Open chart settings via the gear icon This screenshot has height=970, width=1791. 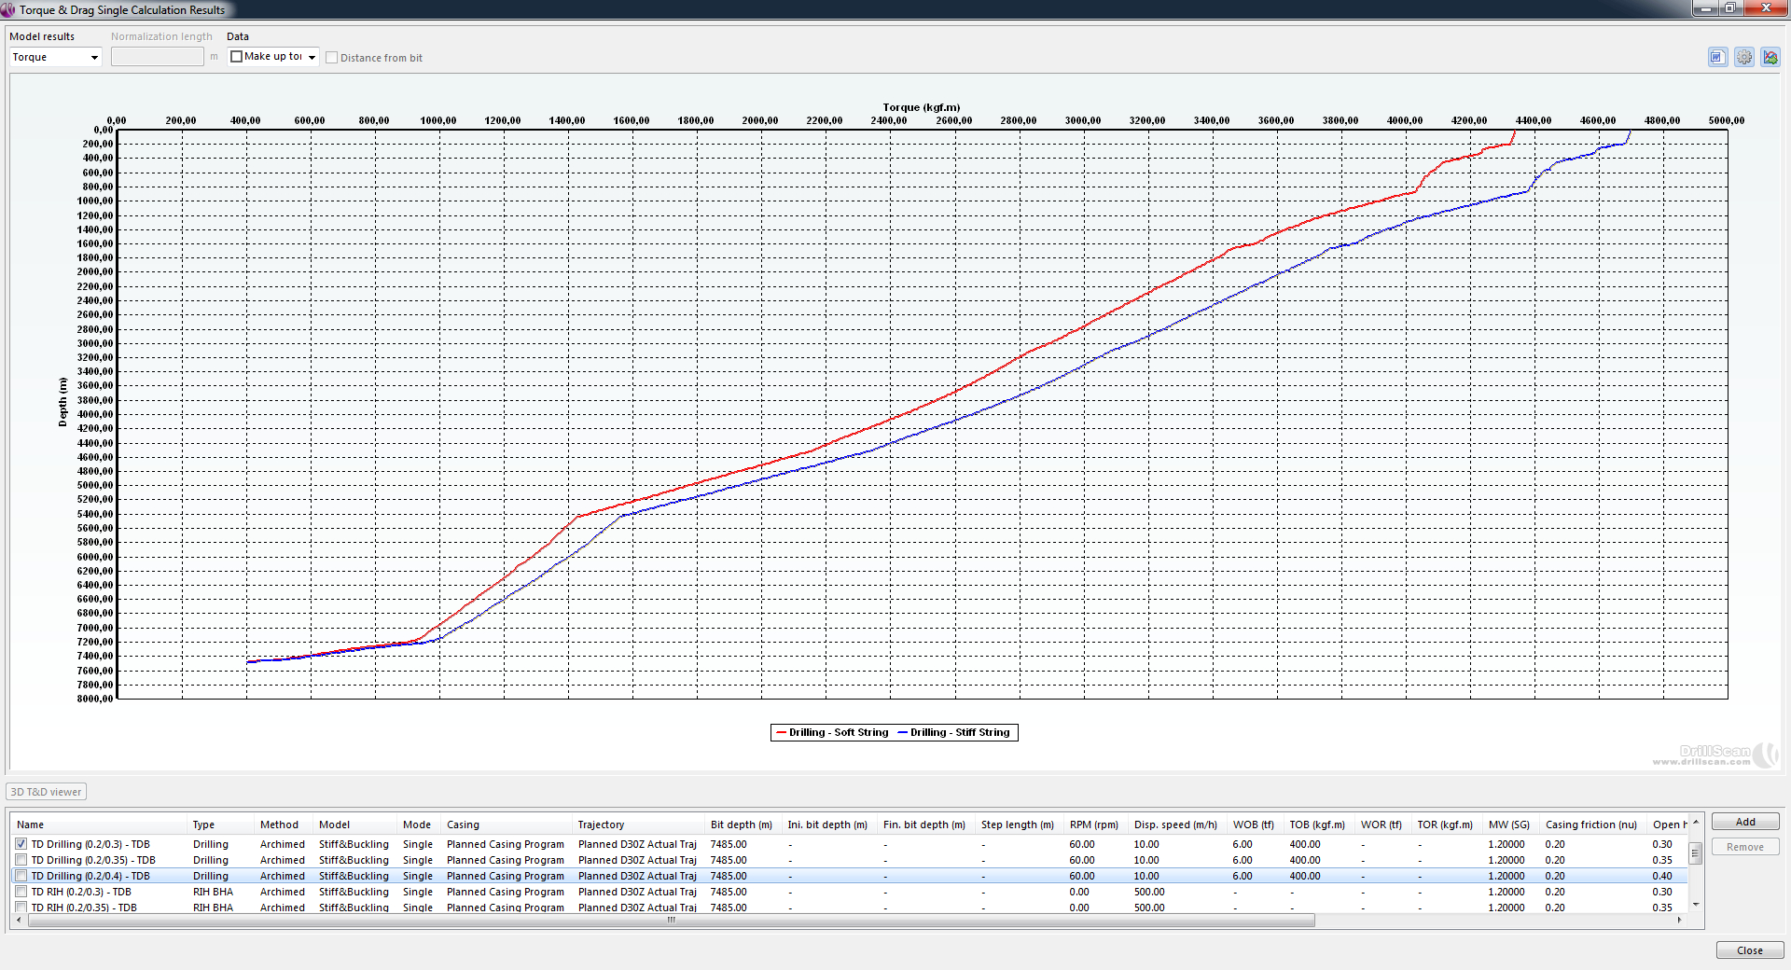coord(1744,57)
